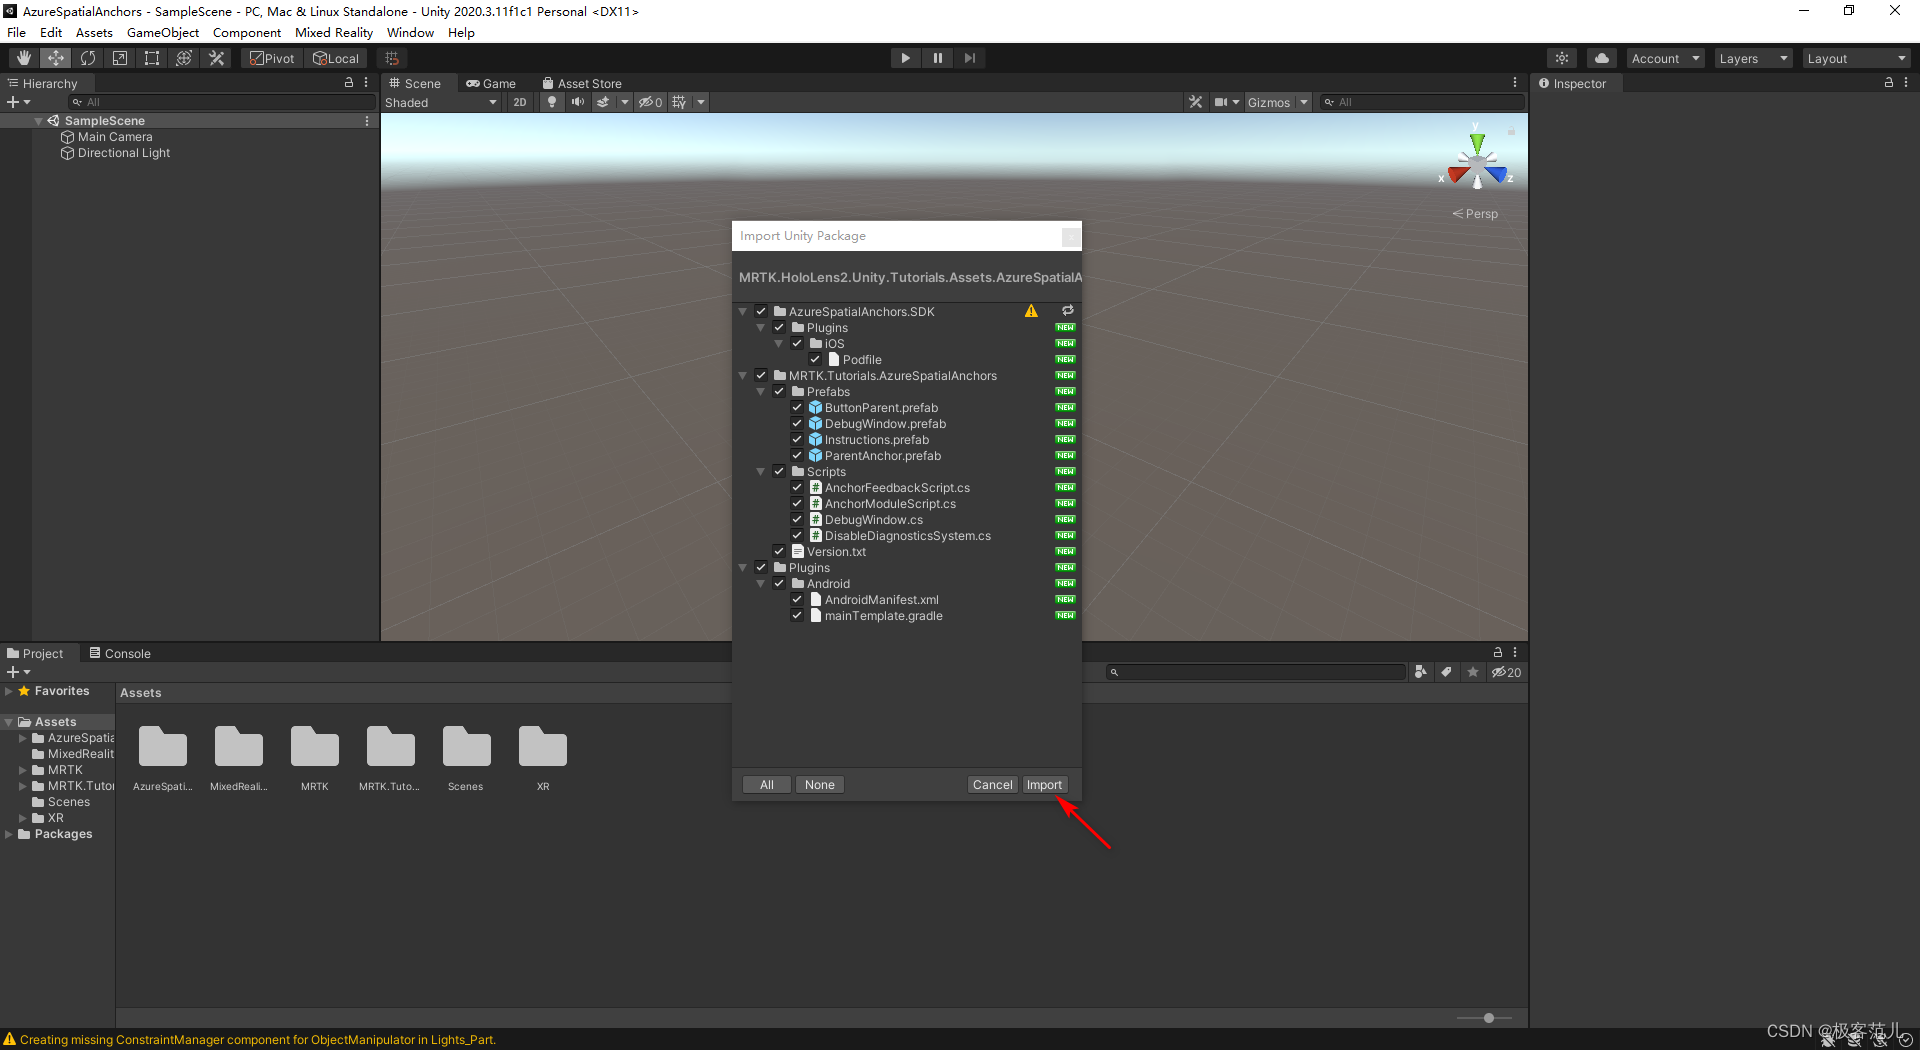This screenshot has width=1920, height=1050.
Task: Open the Account dropdown
Action: tap(1665, 58)
